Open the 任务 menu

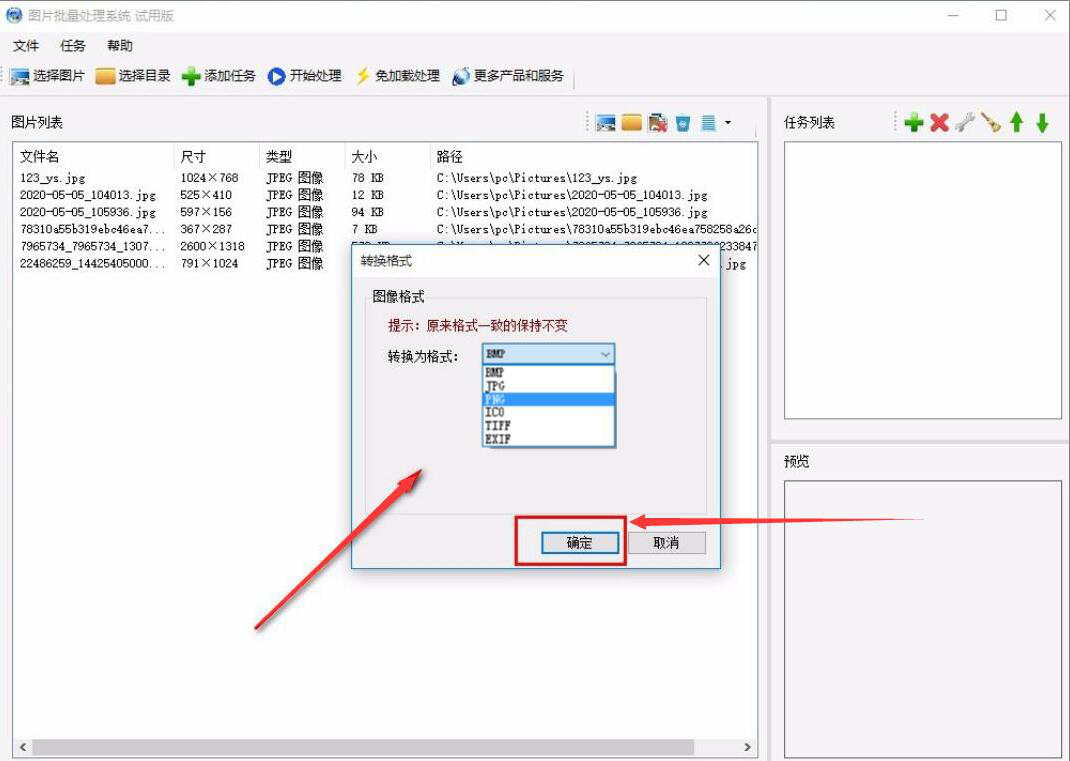click(73, 46)
